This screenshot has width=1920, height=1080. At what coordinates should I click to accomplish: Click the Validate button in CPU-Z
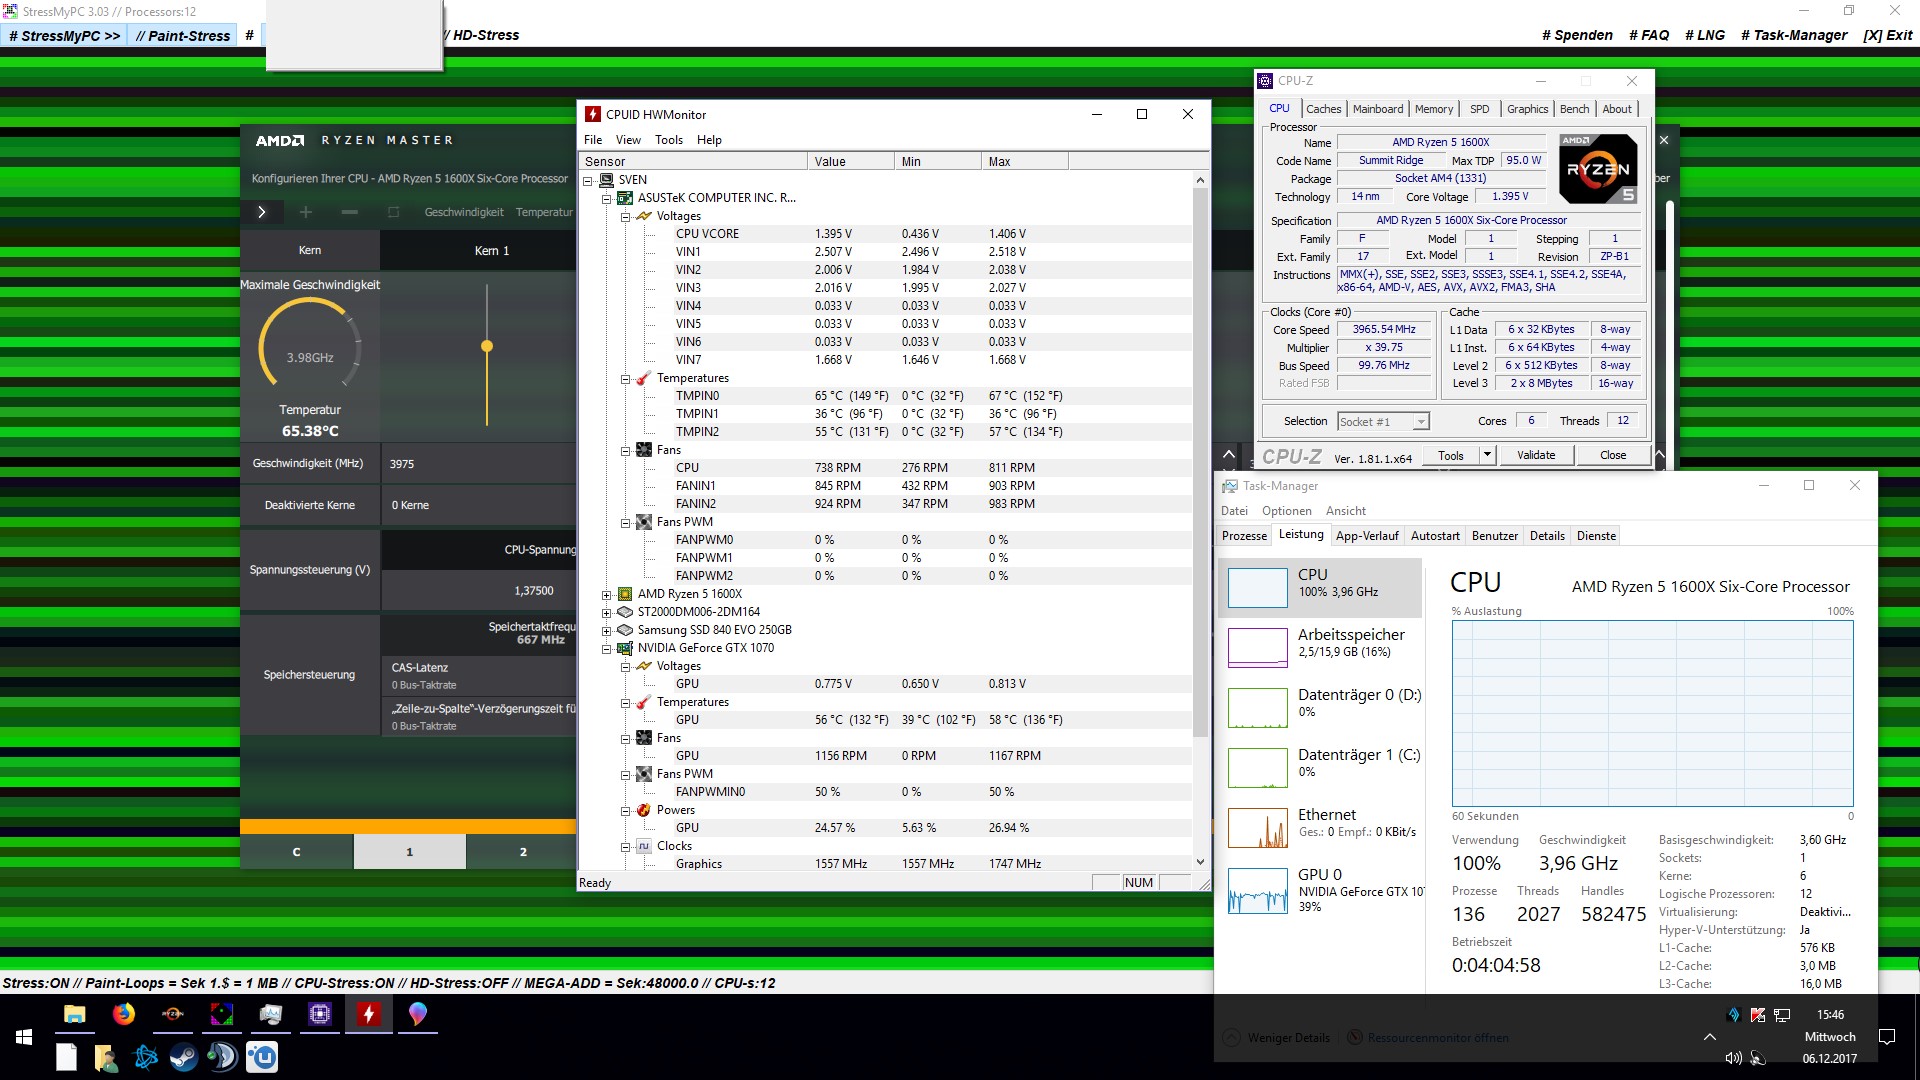1535,455
